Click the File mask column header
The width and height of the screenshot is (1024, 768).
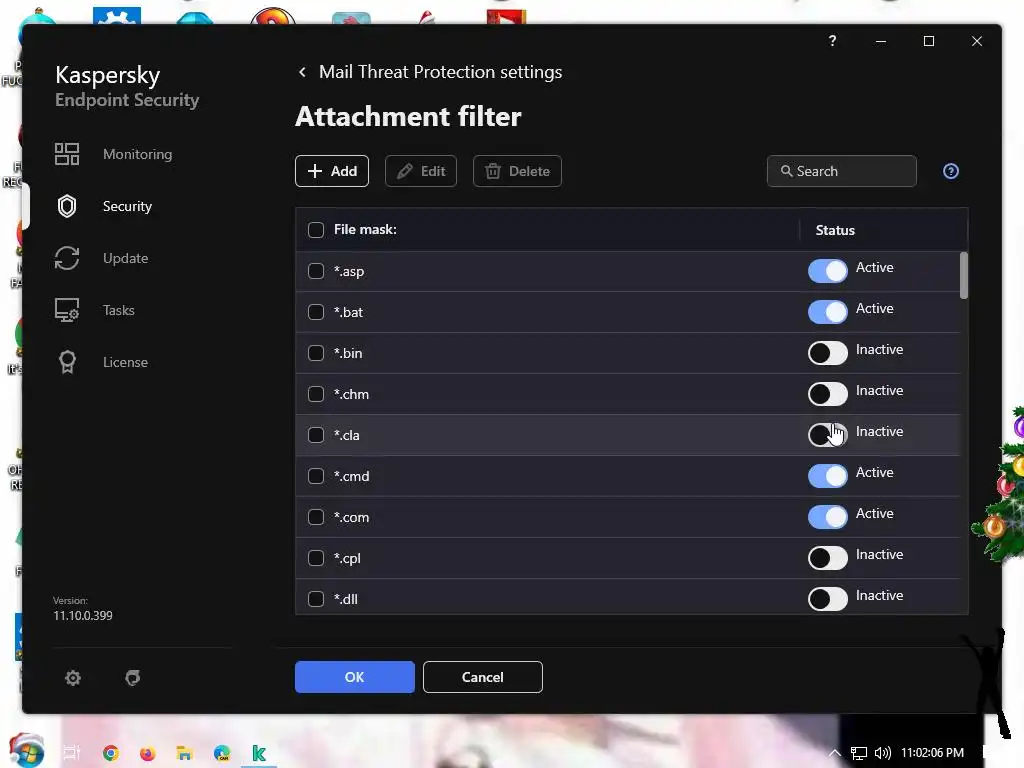coord(365,230)
